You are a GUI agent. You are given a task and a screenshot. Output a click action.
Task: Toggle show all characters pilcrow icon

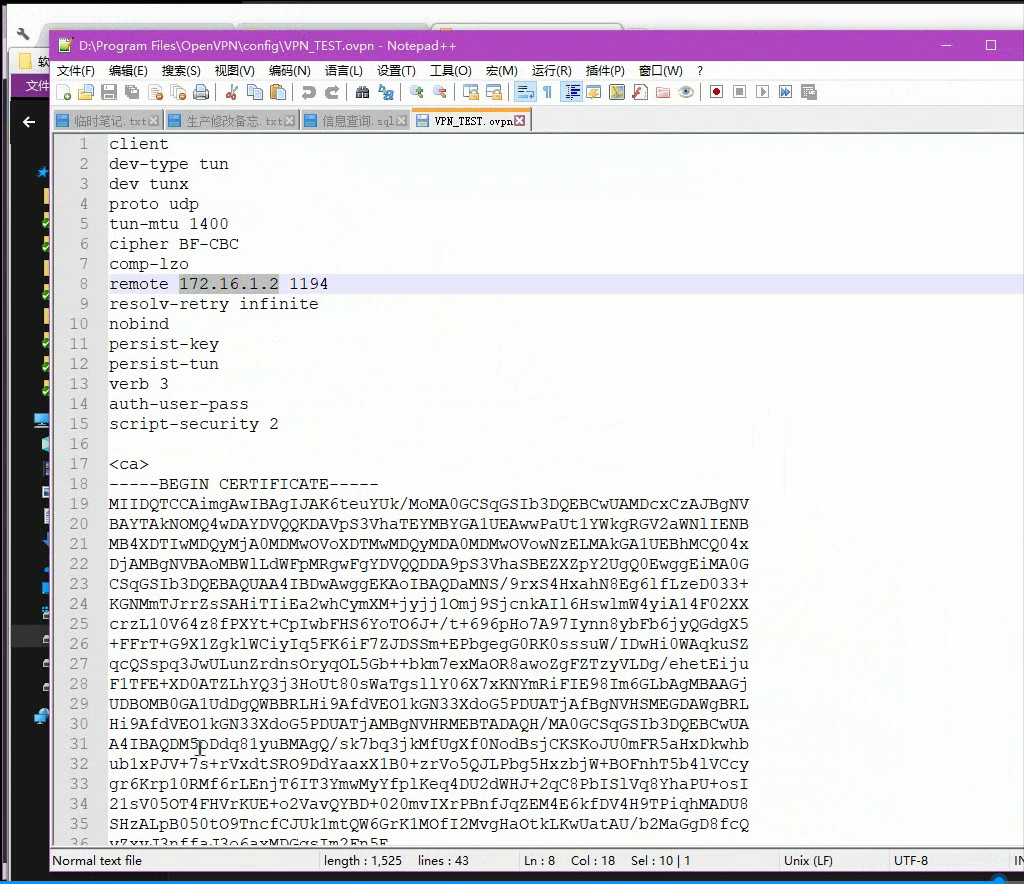(547, 92)
